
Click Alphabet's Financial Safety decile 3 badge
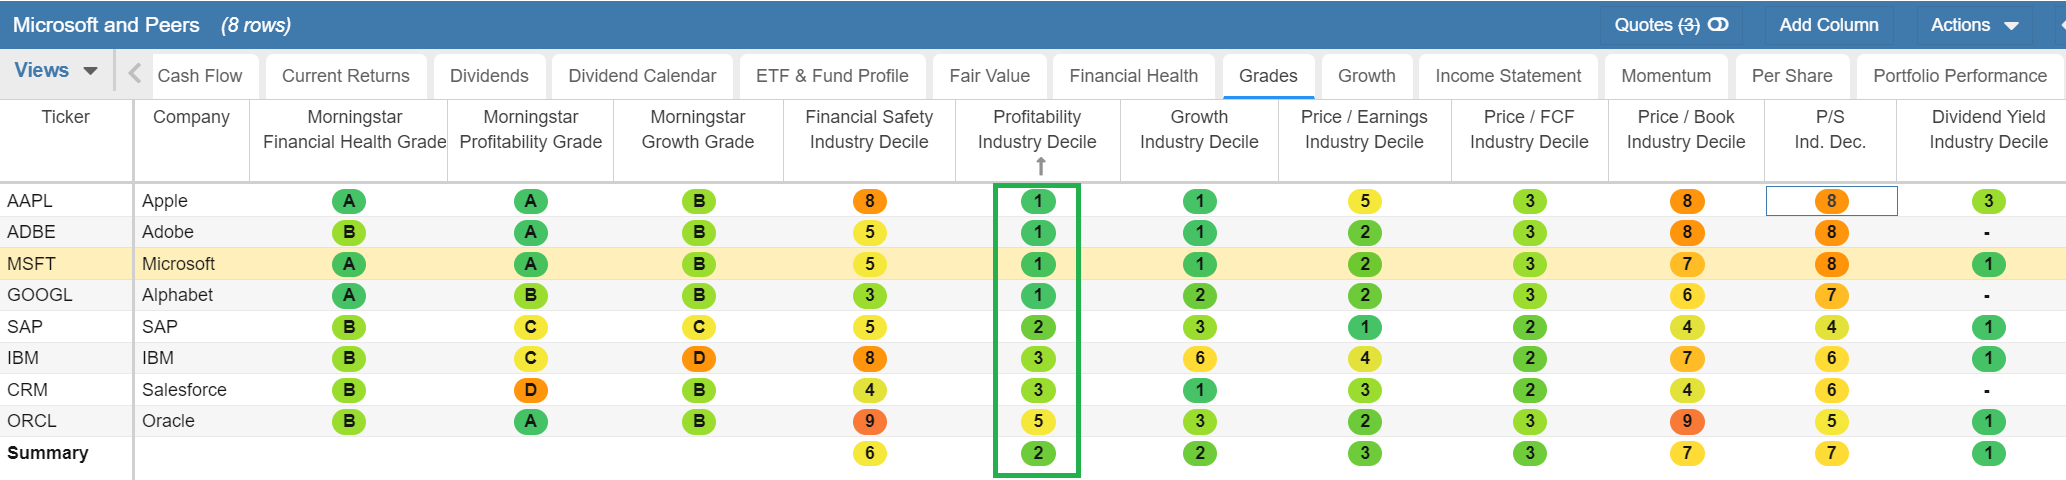[870, 295]
